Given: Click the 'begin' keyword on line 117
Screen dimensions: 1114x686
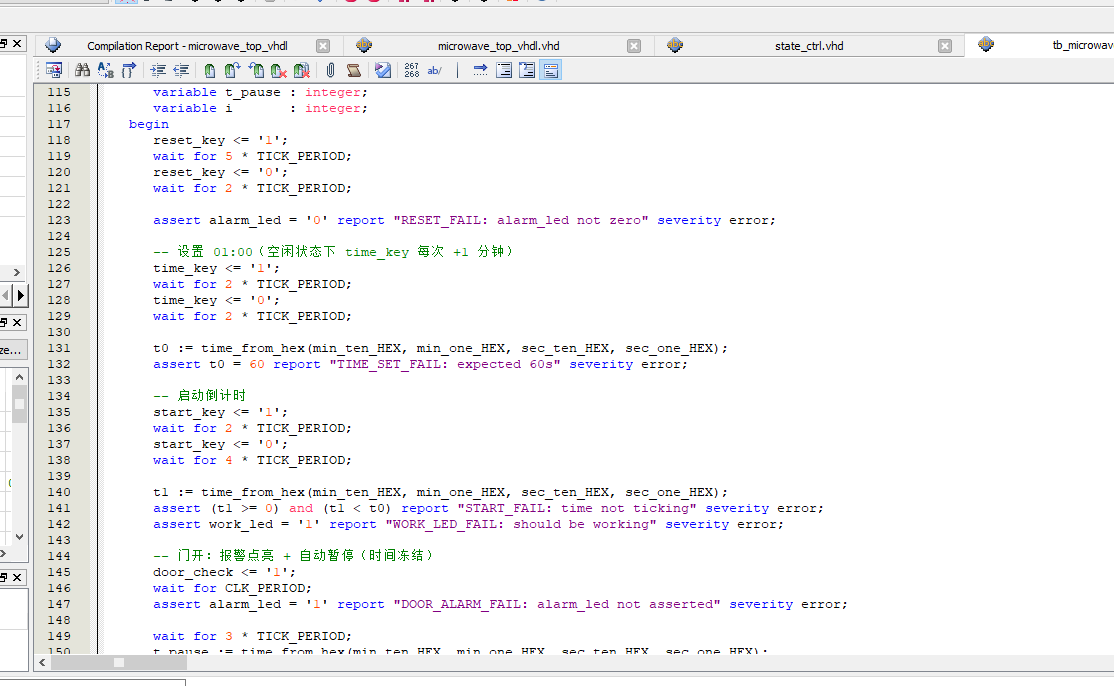Looking at the screenshot, I should click(148, 124).
